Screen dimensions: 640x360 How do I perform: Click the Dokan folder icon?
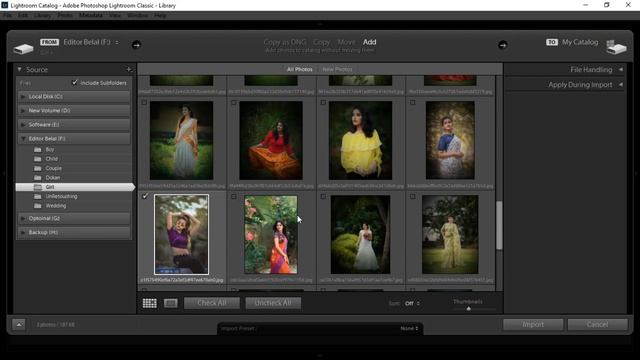click(x=38, y=178)
